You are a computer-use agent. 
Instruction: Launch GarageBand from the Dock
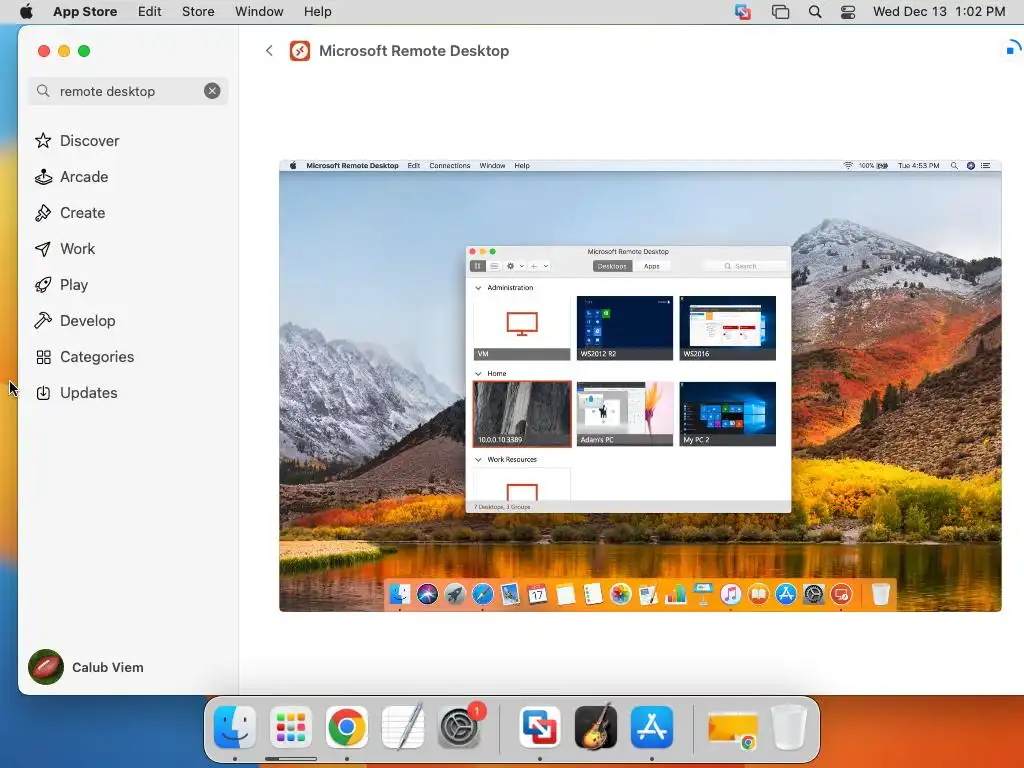tap(596, 727)
